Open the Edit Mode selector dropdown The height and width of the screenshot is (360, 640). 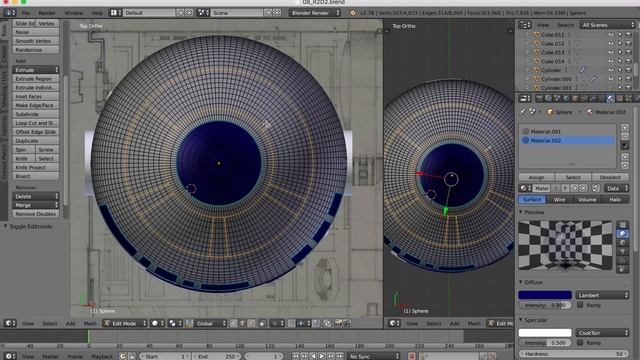click(124, 323)
